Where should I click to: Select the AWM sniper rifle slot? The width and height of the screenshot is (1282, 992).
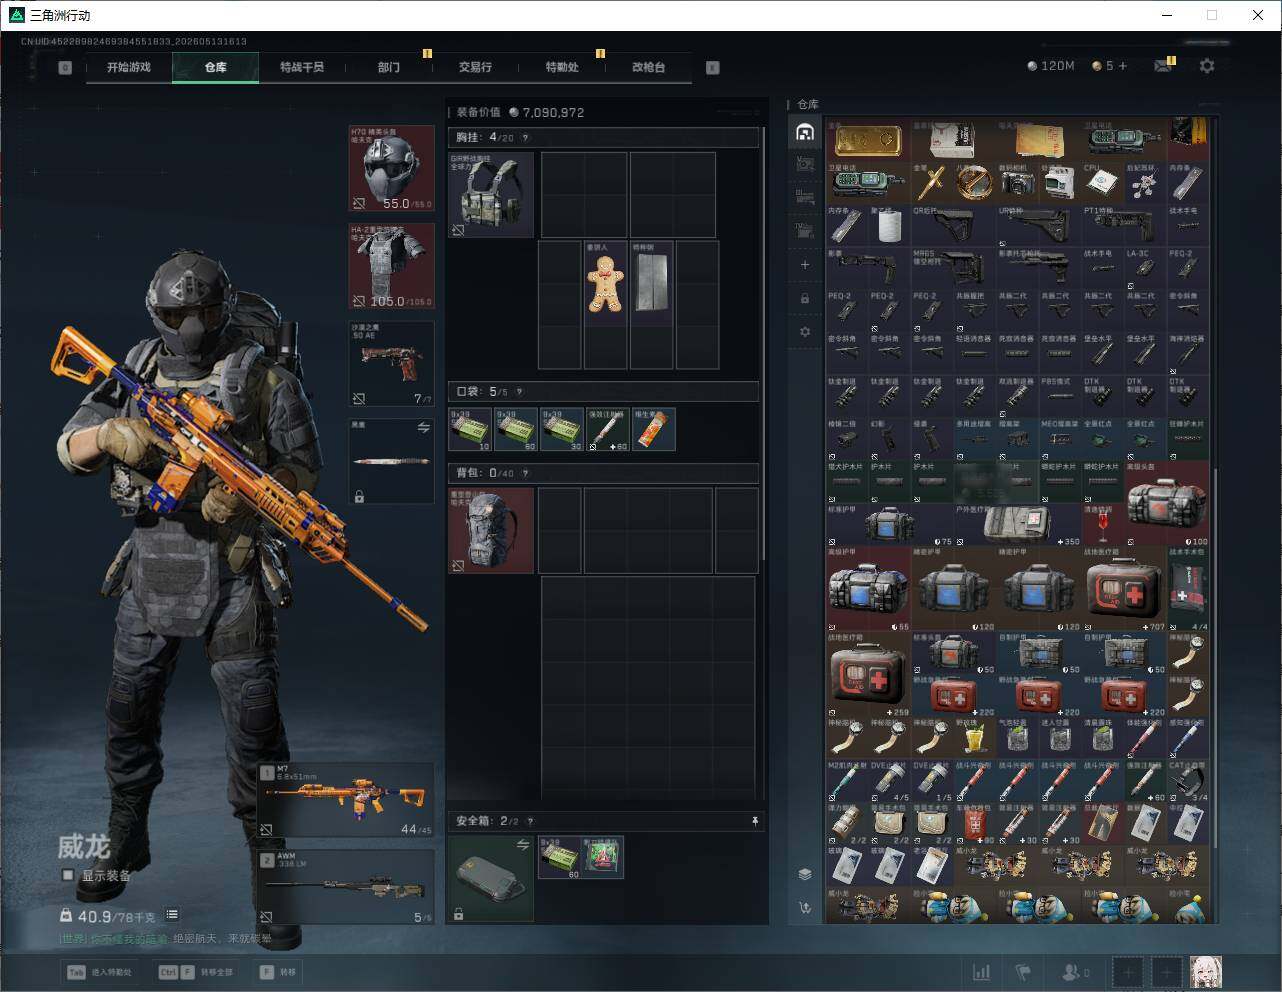click(346, 888)
